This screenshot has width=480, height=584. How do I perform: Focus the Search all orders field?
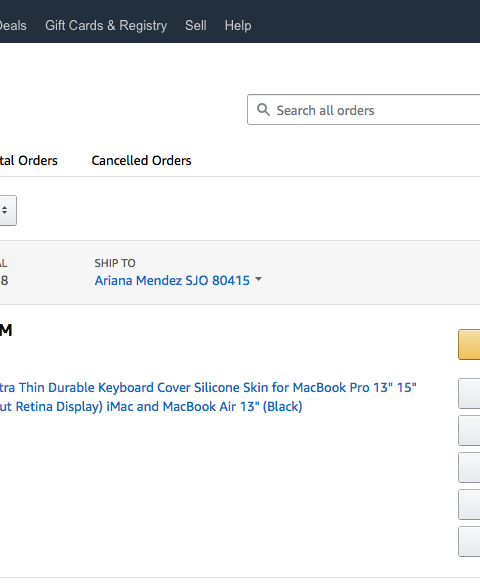tap(364, 110)
